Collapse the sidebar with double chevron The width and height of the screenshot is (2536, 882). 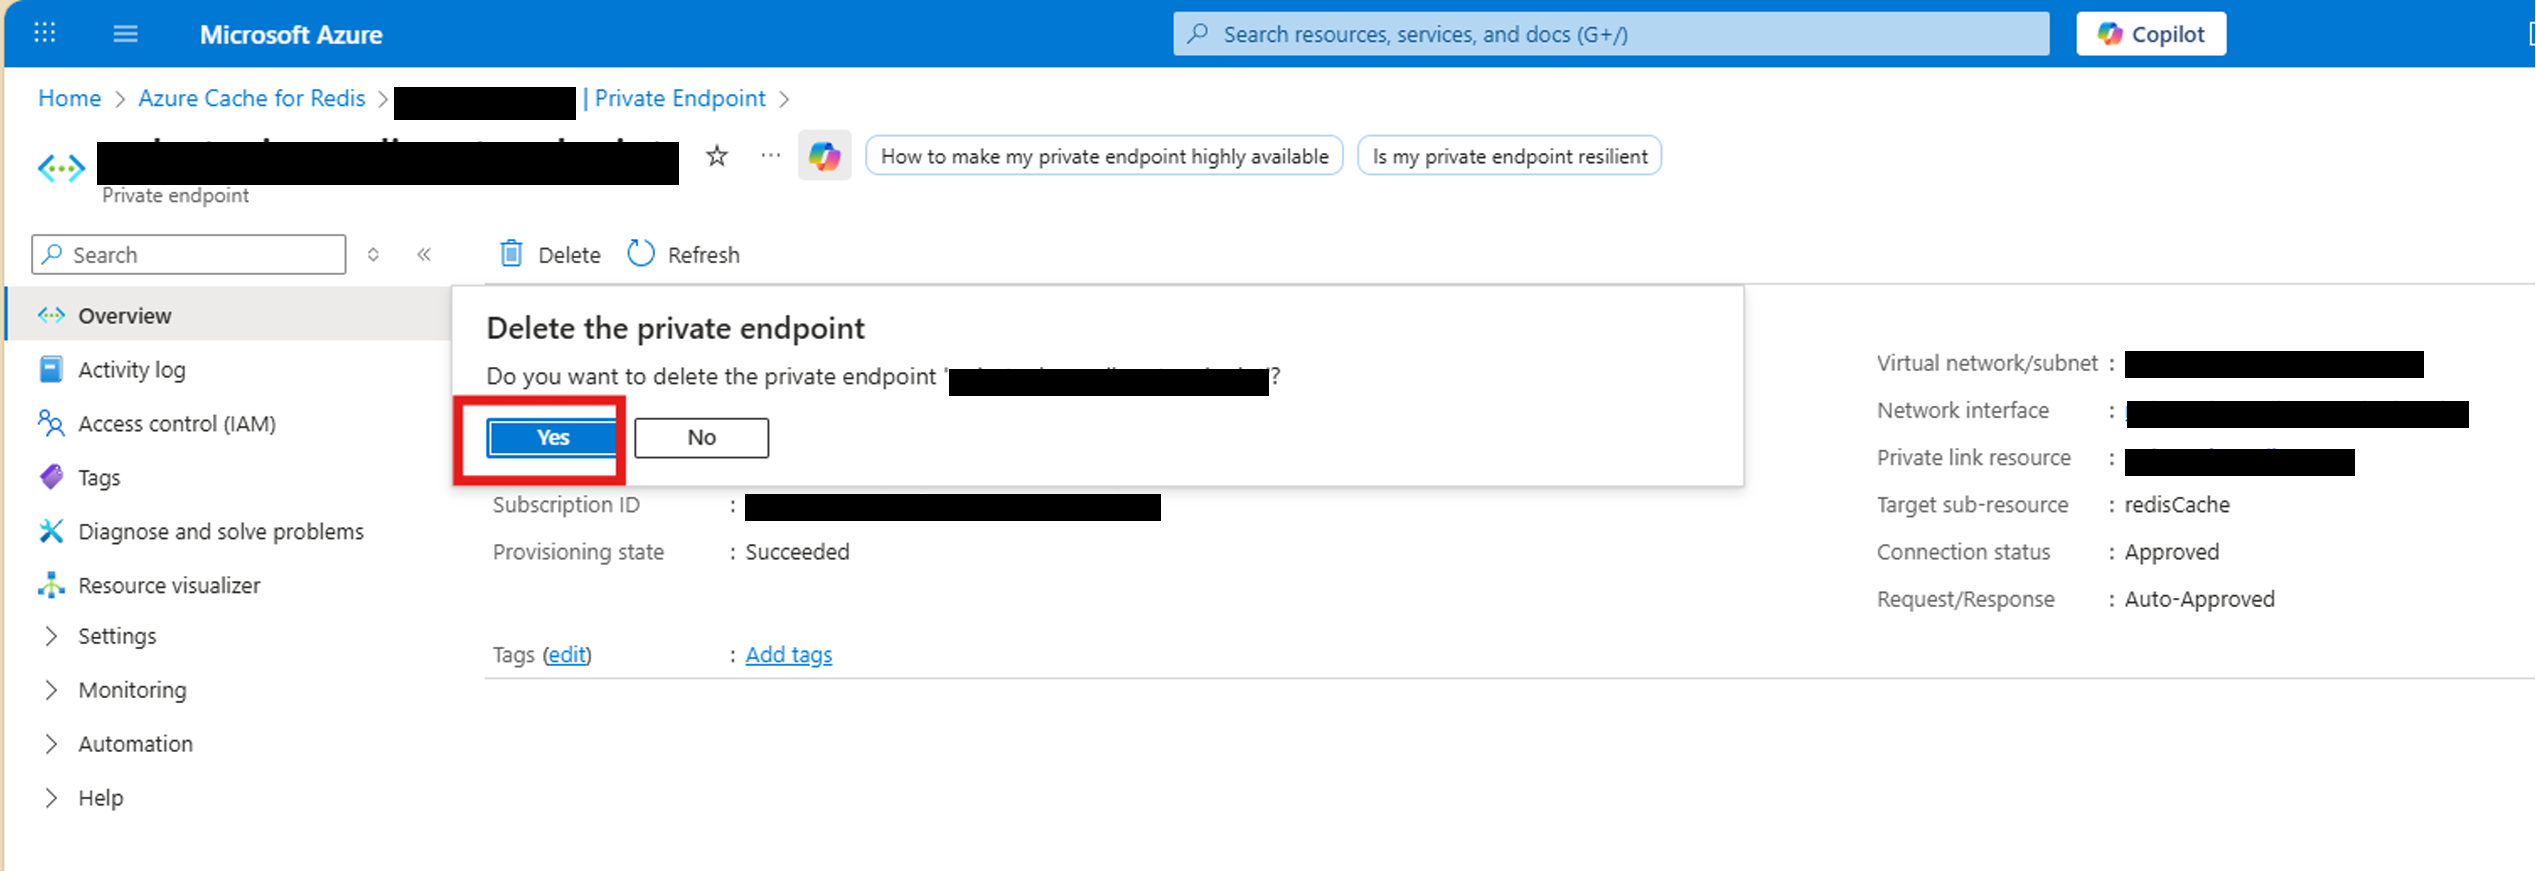pos(424,255)
